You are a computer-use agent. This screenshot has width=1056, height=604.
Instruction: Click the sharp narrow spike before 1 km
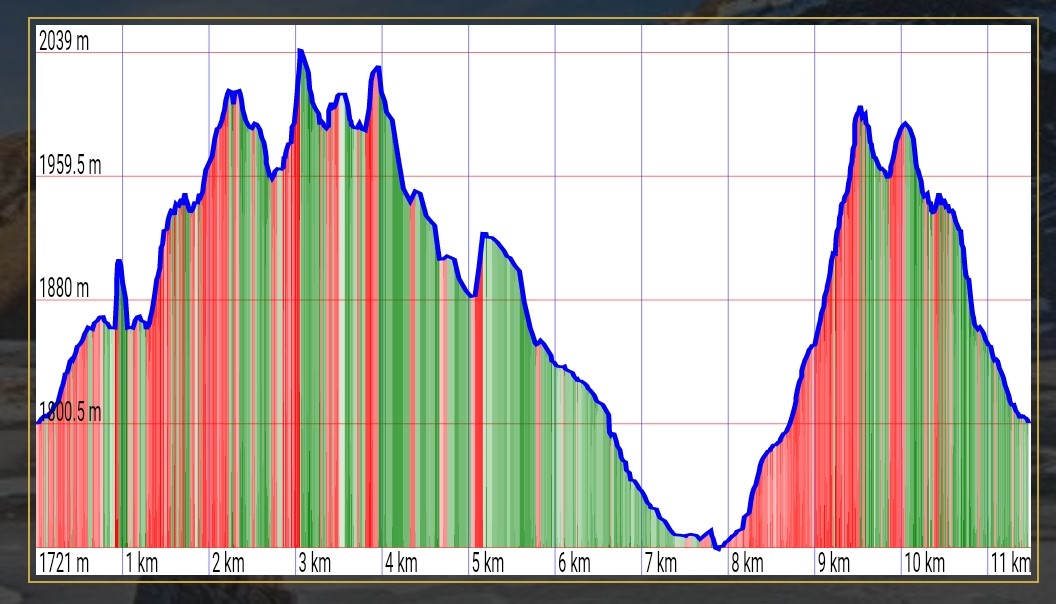(119, 261)
